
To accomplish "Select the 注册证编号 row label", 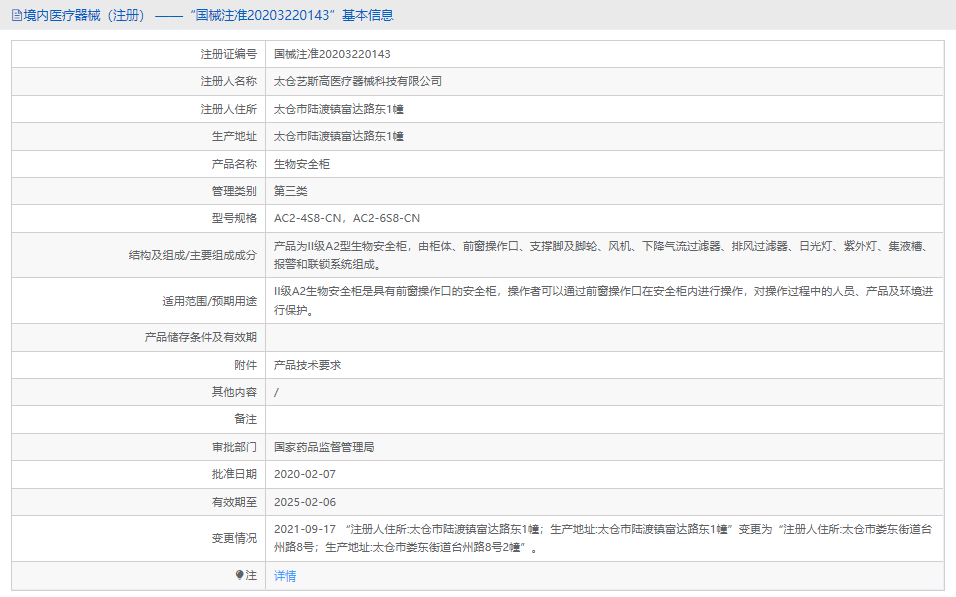I will pyautogui.click(x=229, y=54).
